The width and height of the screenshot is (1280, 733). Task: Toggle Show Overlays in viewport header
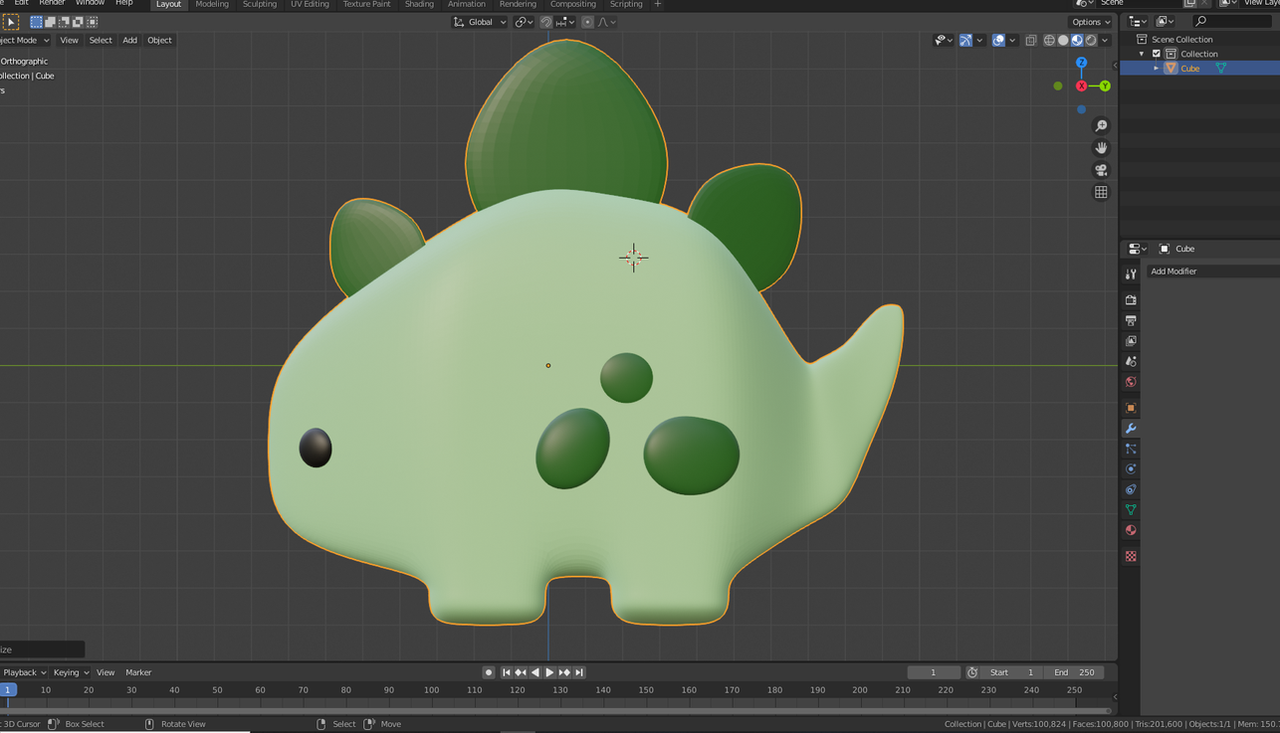pos(999,40)
